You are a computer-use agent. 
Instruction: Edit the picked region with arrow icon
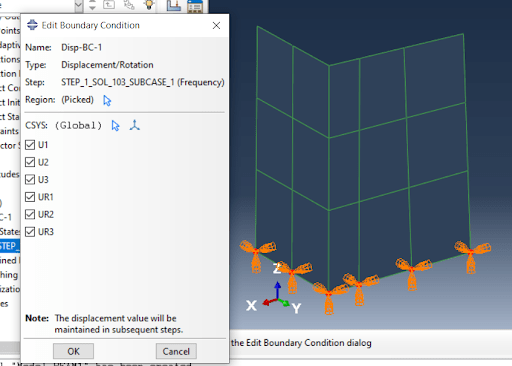tap(107, 100)
